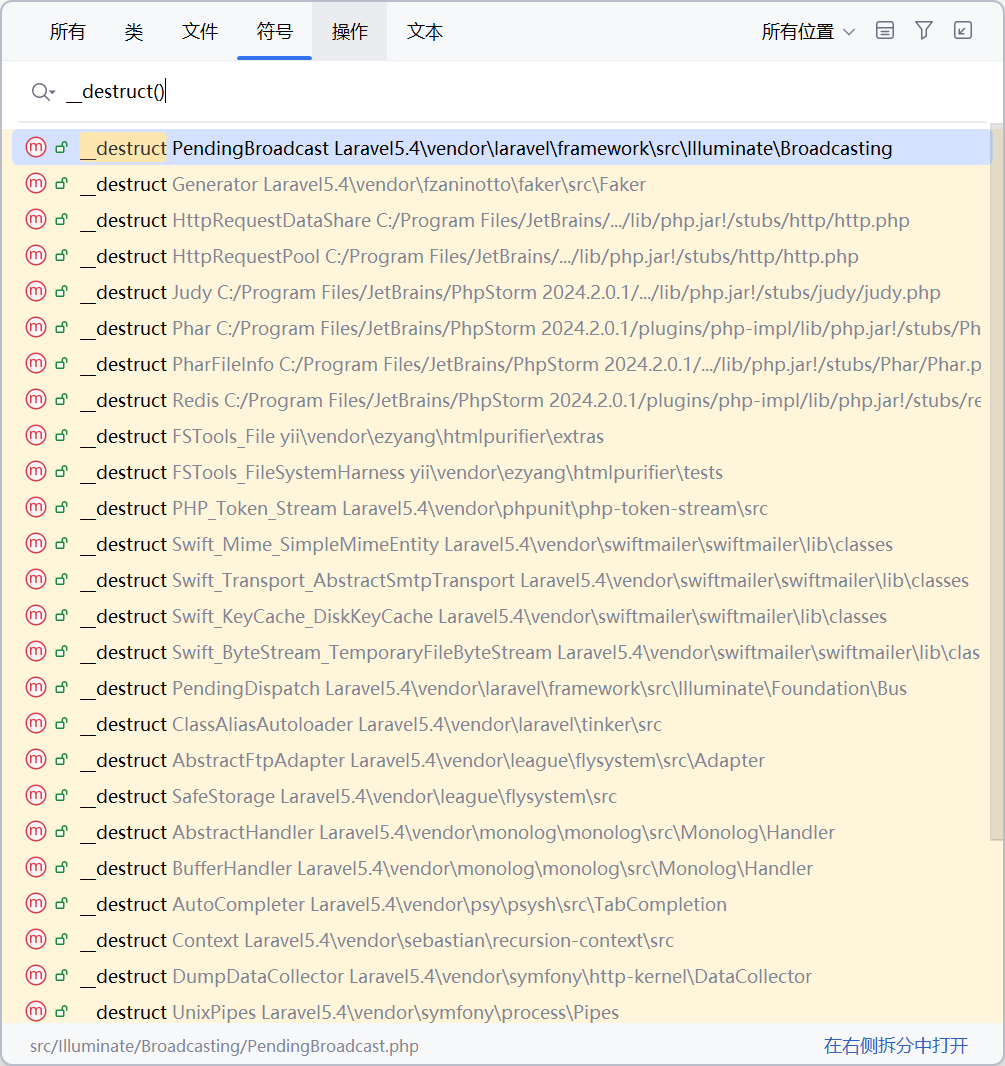The width and height of the screenshot is (1005, 1066).
Task: Click public lock icon of FSTools_File row
Action: pos(62,435)
